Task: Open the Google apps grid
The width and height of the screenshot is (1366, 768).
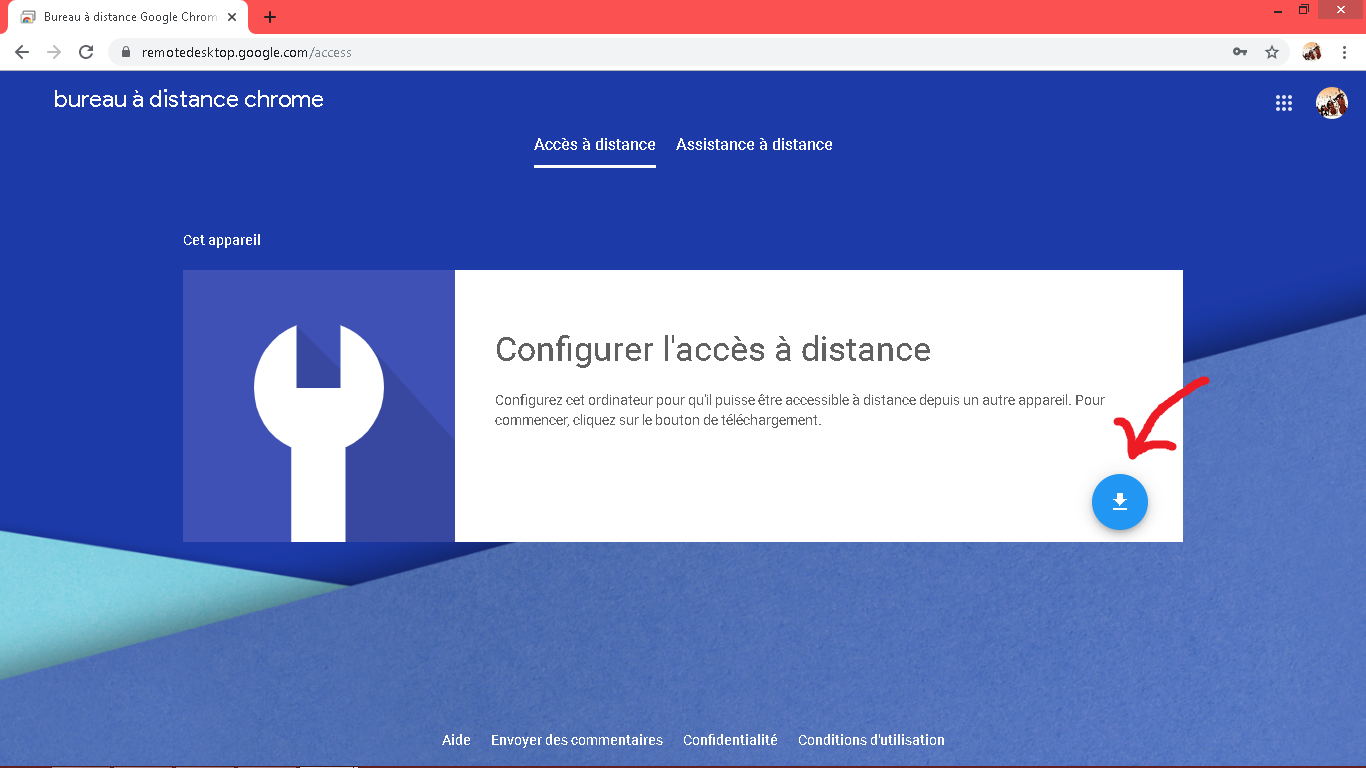Action: click(1284, 103)
